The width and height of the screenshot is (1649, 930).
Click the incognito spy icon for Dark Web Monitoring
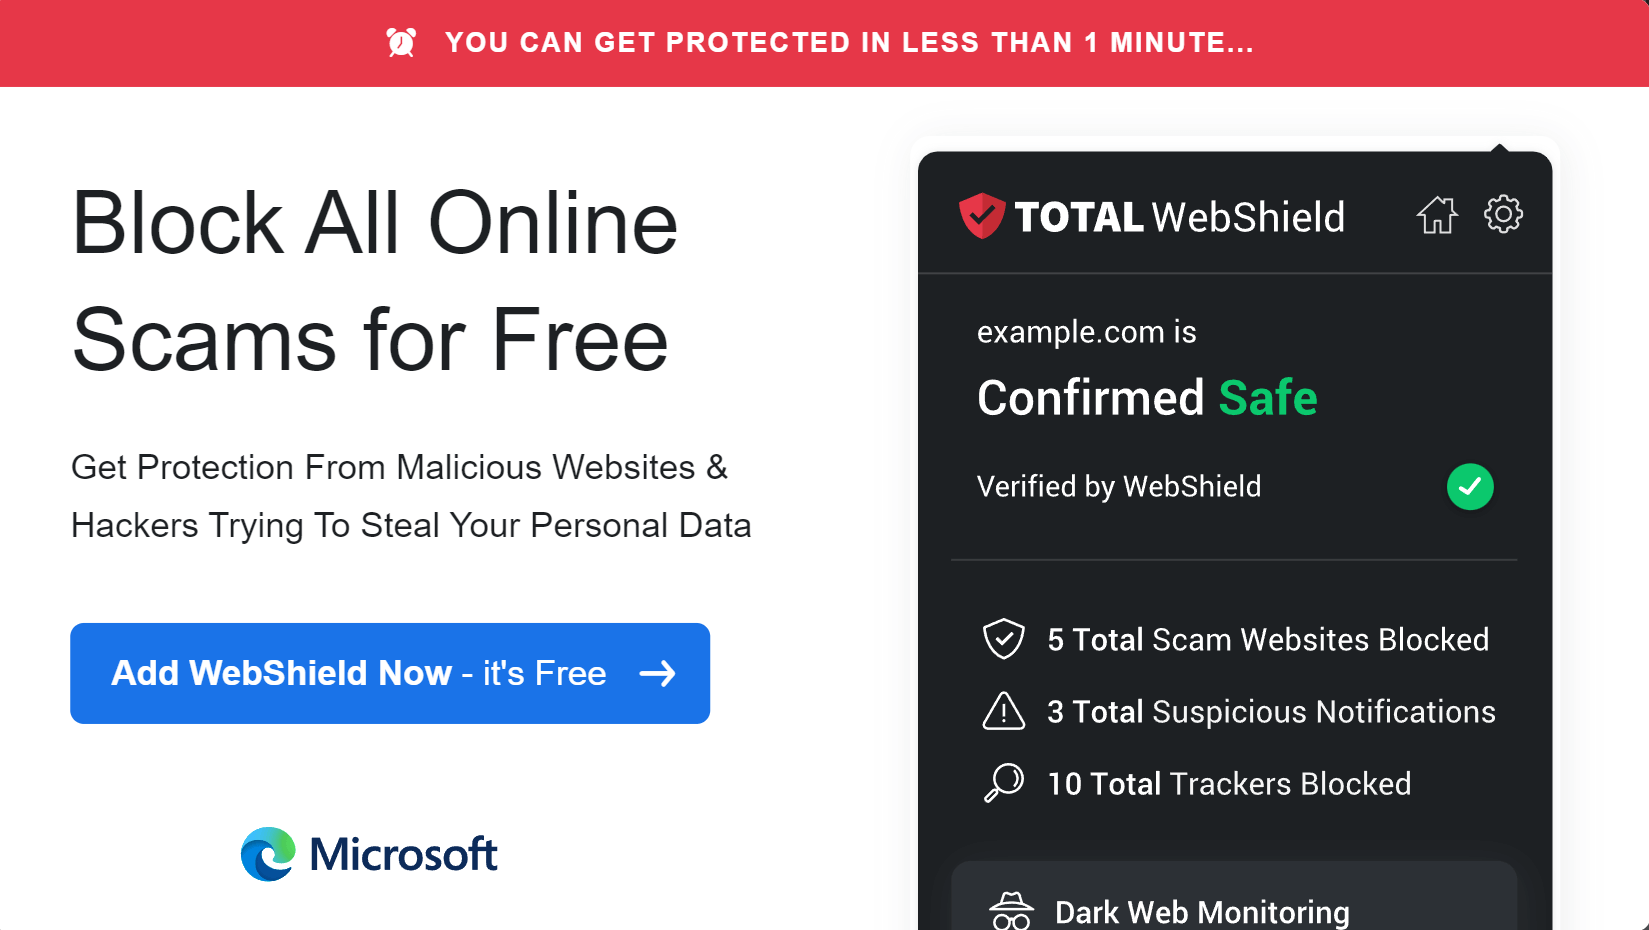point(1013,911)
